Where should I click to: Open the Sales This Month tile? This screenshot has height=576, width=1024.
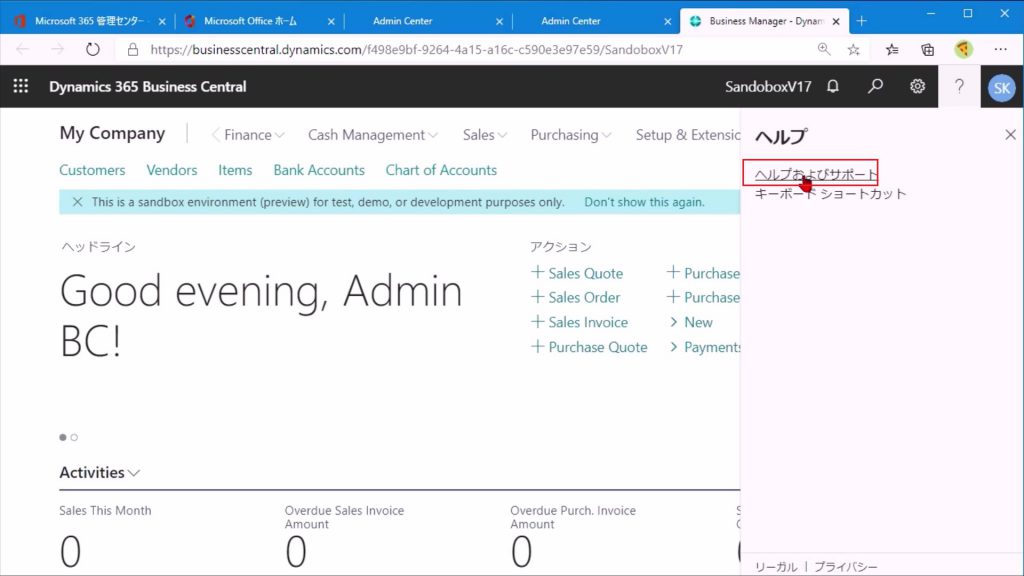point(105,537)
